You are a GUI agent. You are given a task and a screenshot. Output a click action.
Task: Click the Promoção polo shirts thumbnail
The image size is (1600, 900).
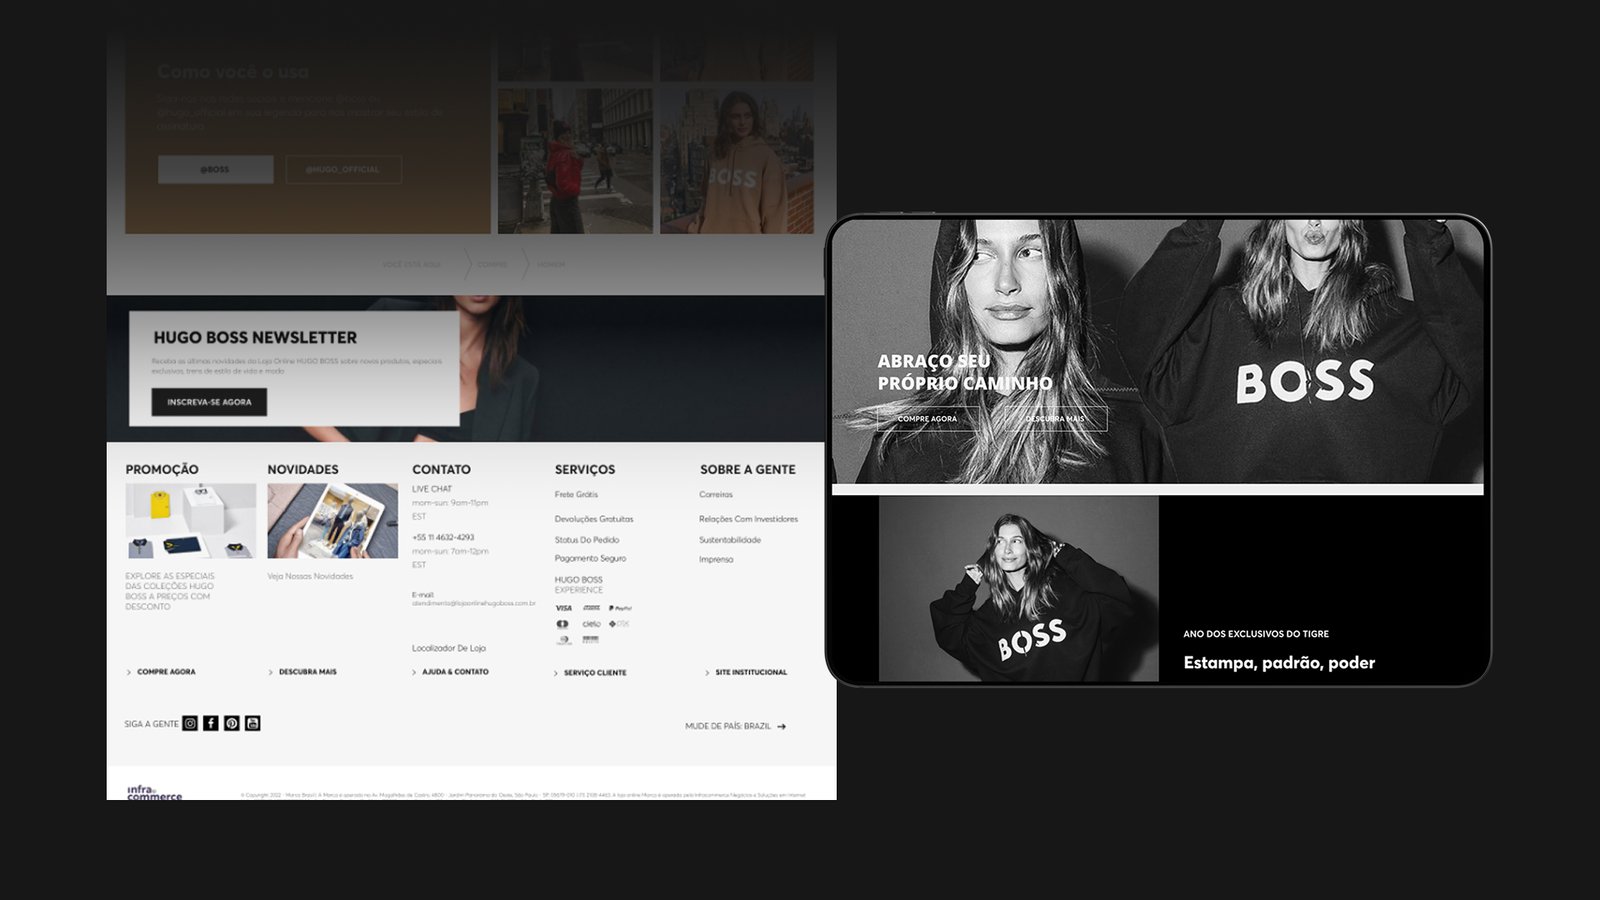[x=190, y=521]
